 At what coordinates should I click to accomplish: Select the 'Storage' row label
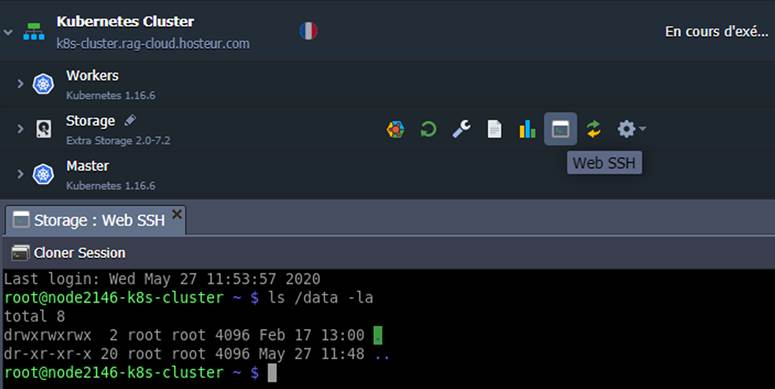(90, 121)
